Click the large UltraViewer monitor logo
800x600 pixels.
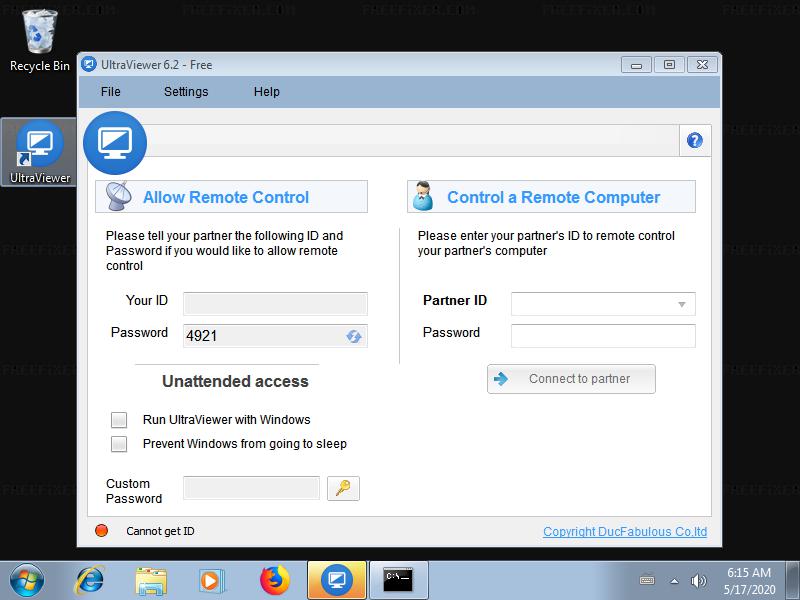(115, 143)
